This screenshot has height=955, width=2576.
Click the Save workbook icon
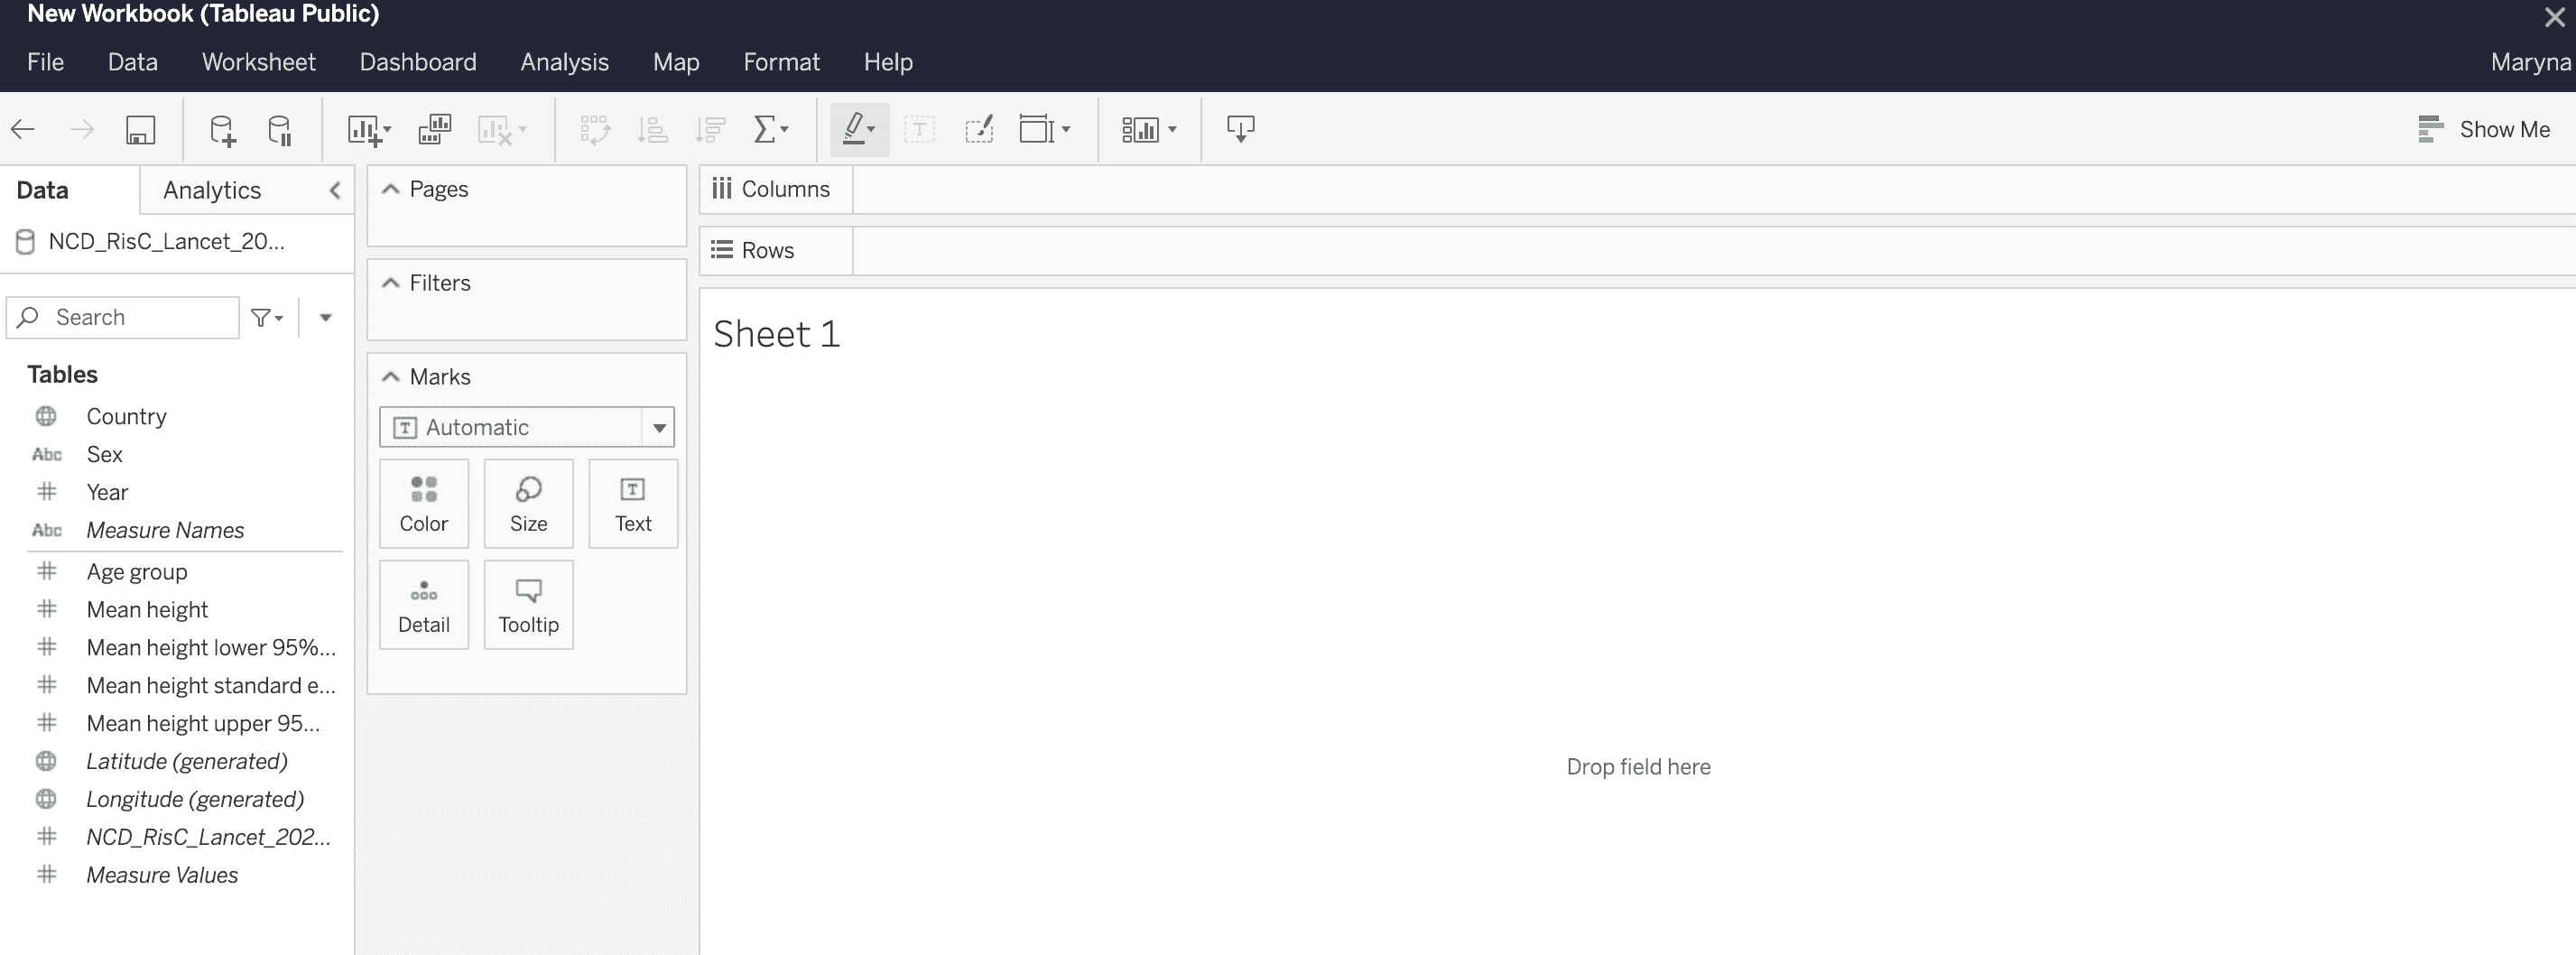pos(140,130)
